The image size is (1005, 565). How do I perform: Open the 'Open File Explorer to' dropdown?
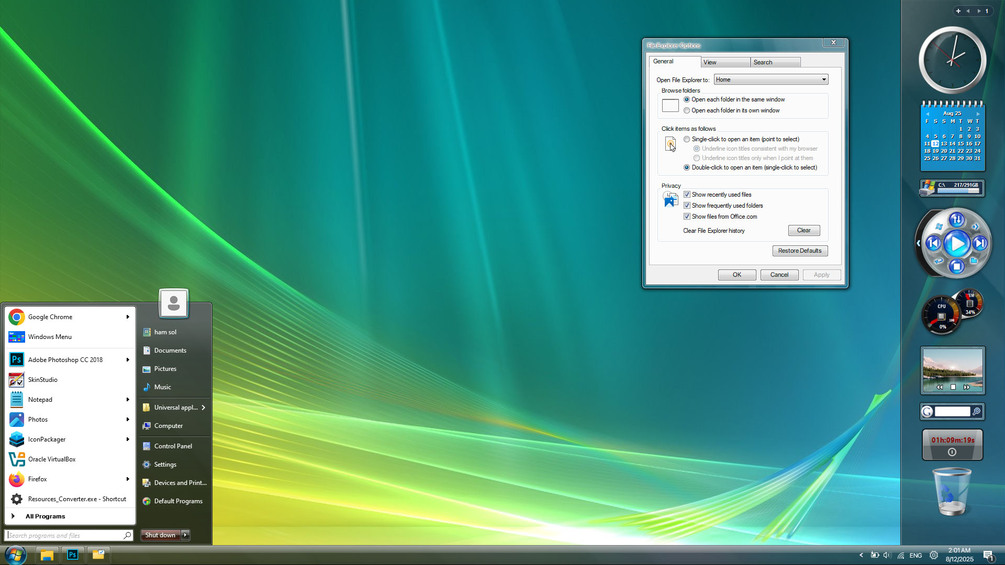[771, 79]
